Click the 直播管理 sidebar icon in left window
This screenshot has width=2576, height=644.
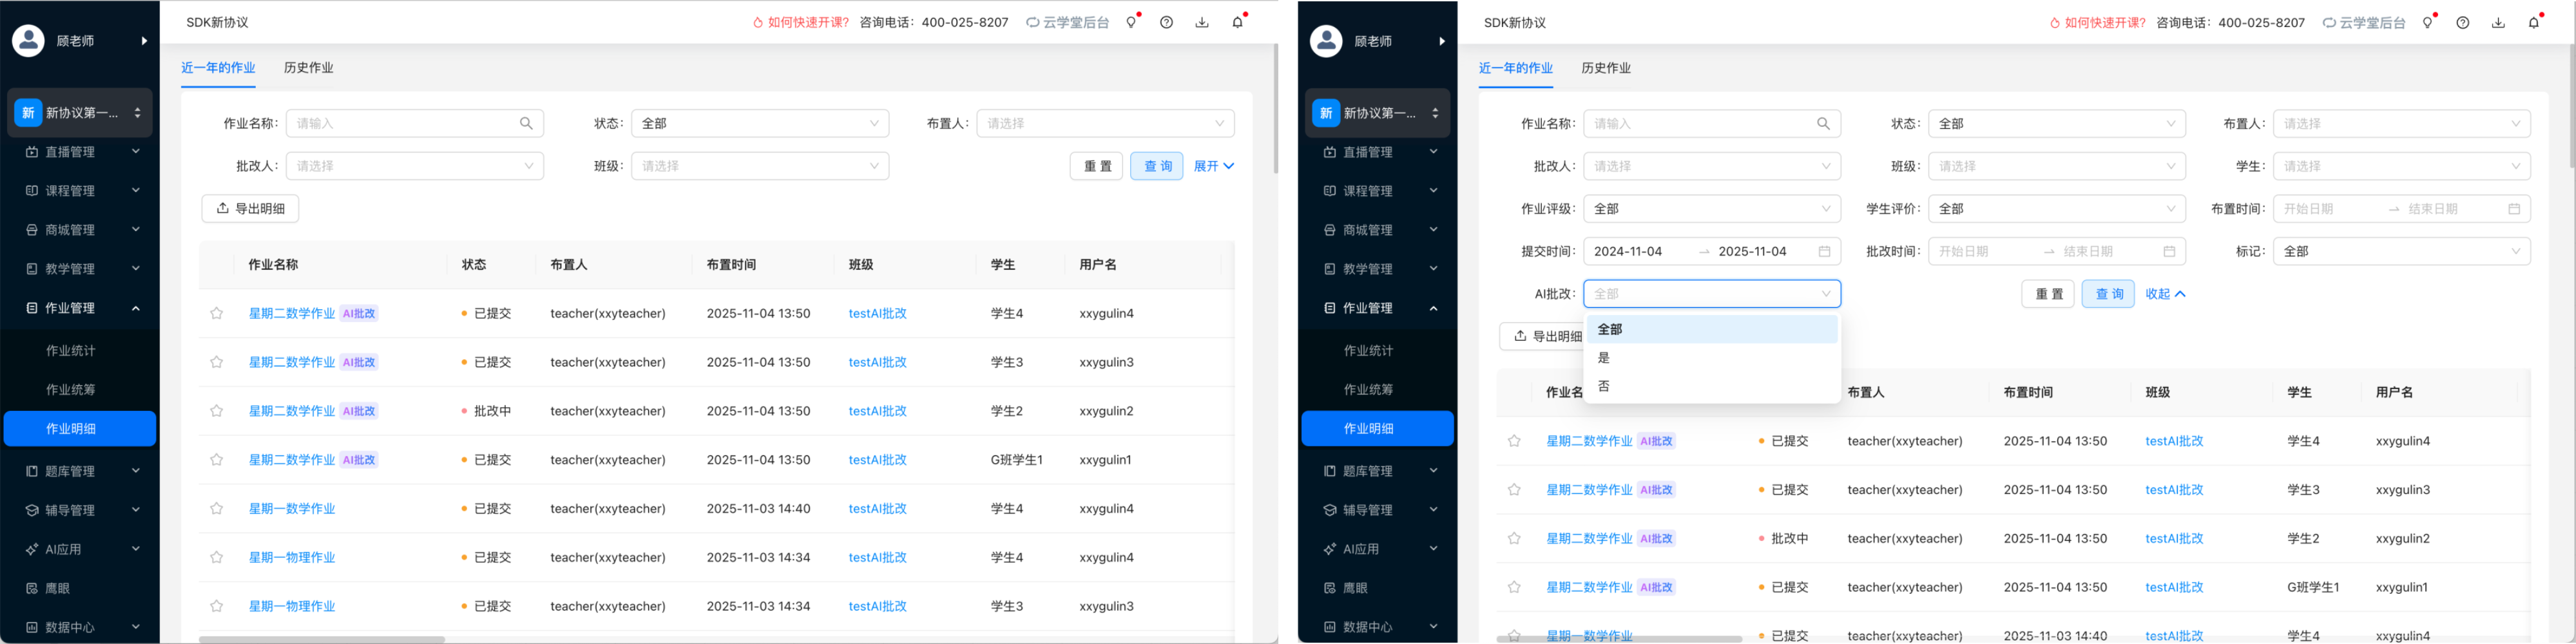(32, 152)
